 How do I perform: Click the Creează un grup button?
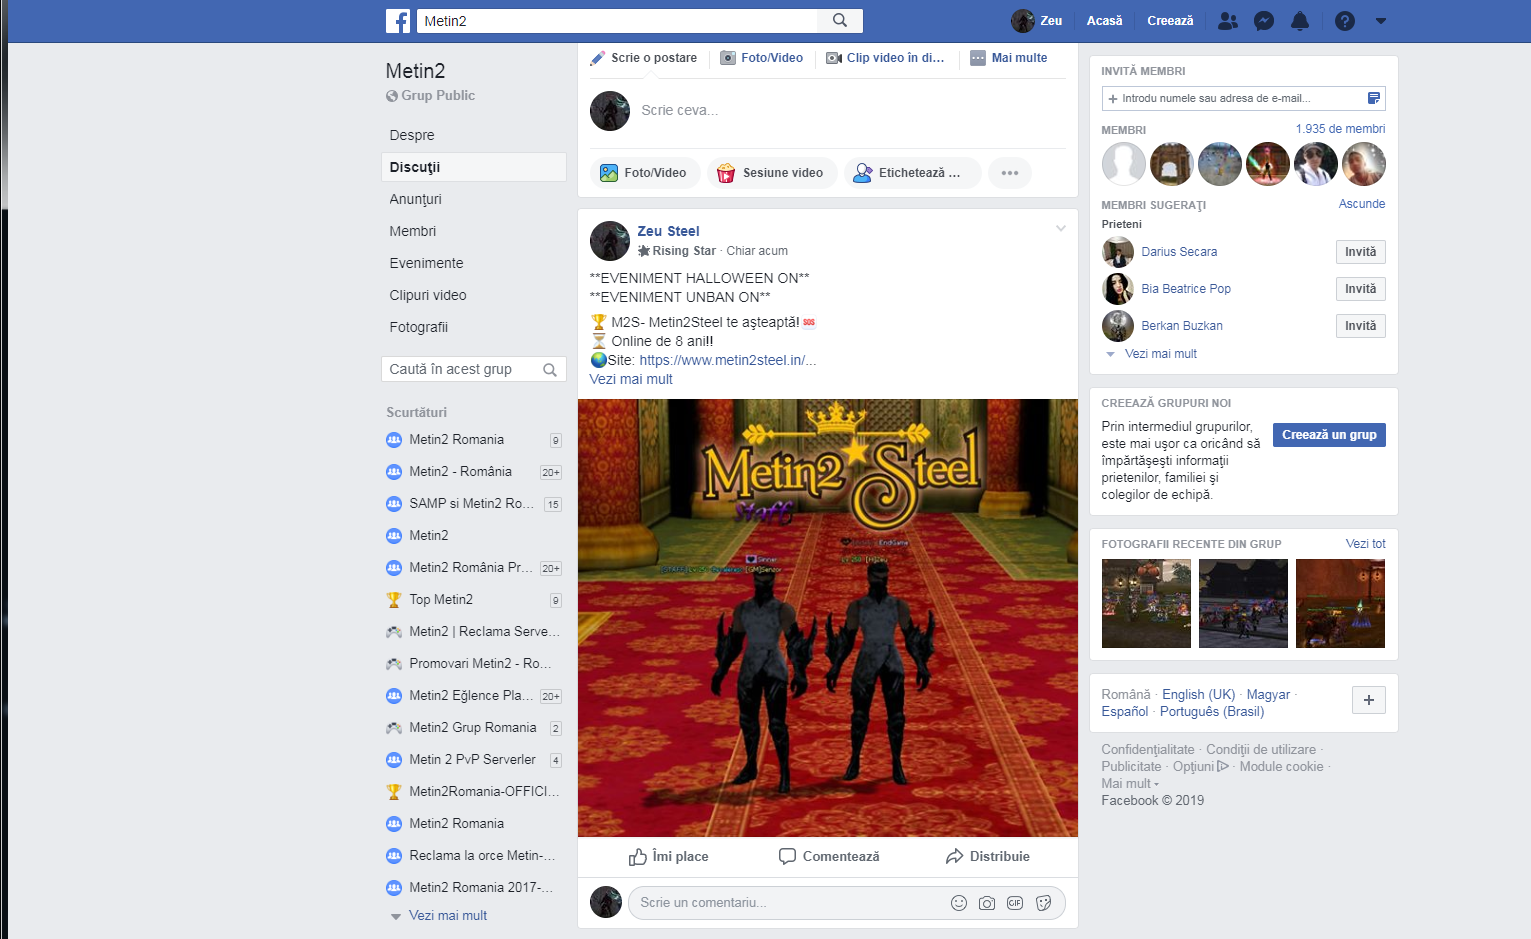point(1329,435)
